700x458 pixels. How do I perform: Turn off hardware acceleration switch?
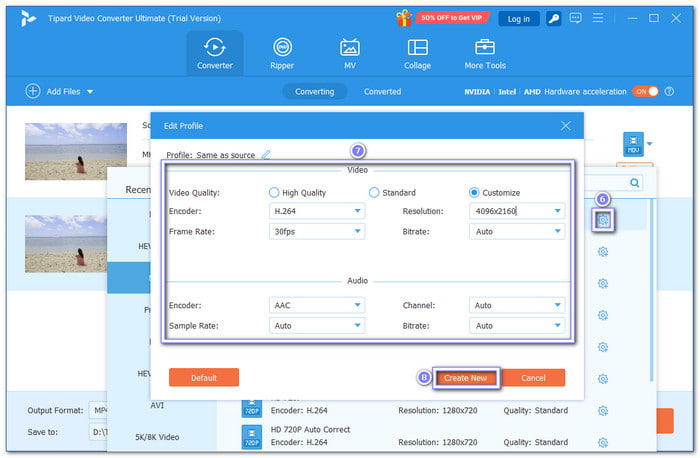coord(645,91)
